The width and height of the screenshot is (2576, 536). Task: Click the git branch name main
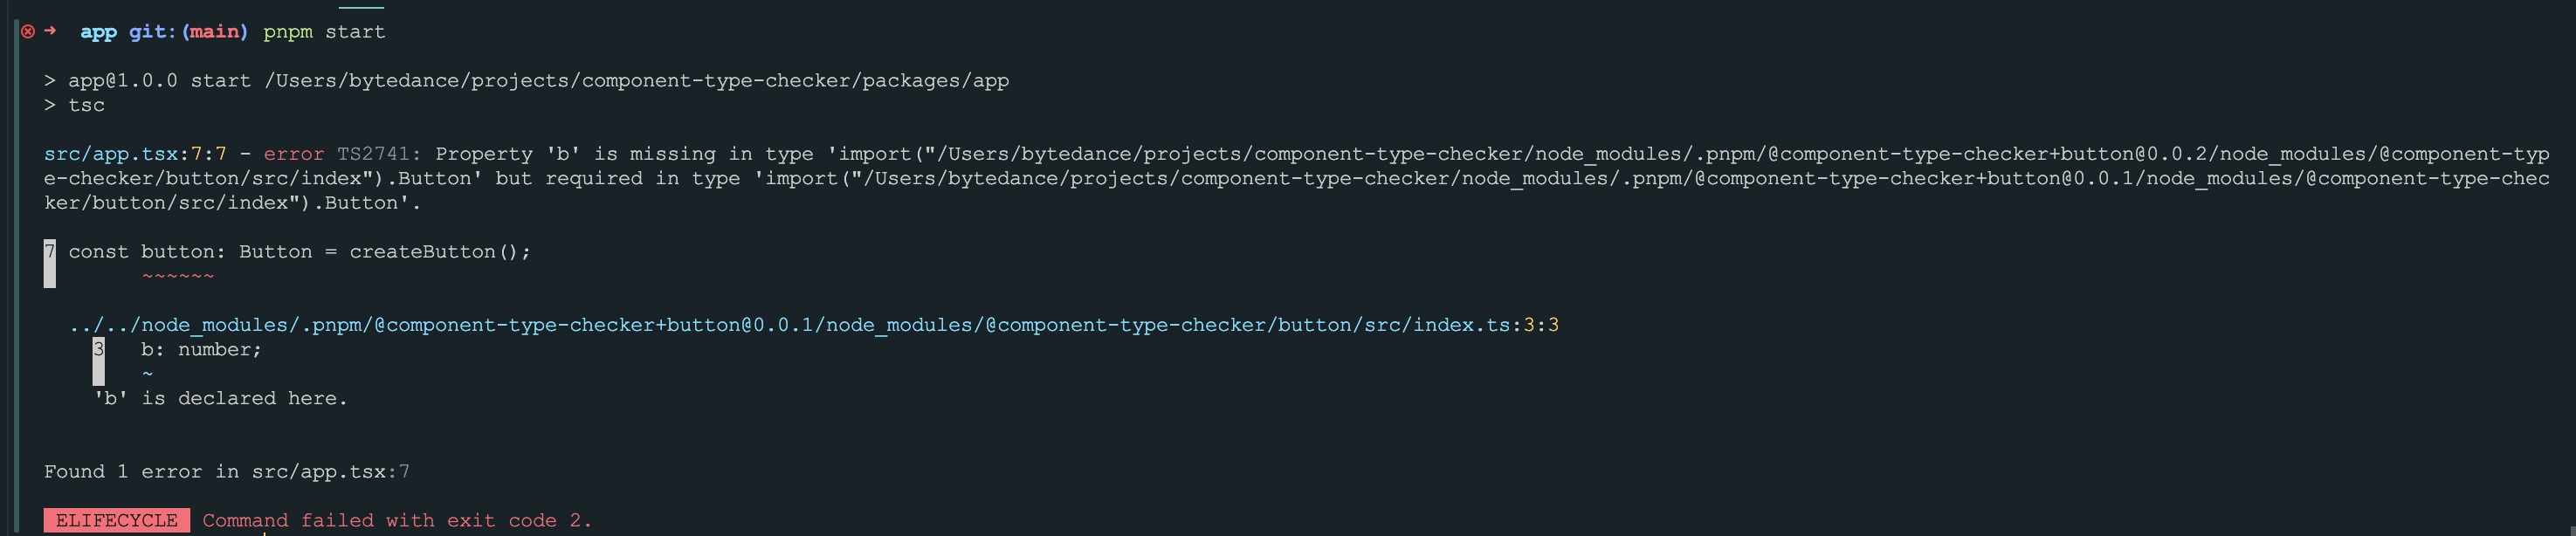(214, 32)
